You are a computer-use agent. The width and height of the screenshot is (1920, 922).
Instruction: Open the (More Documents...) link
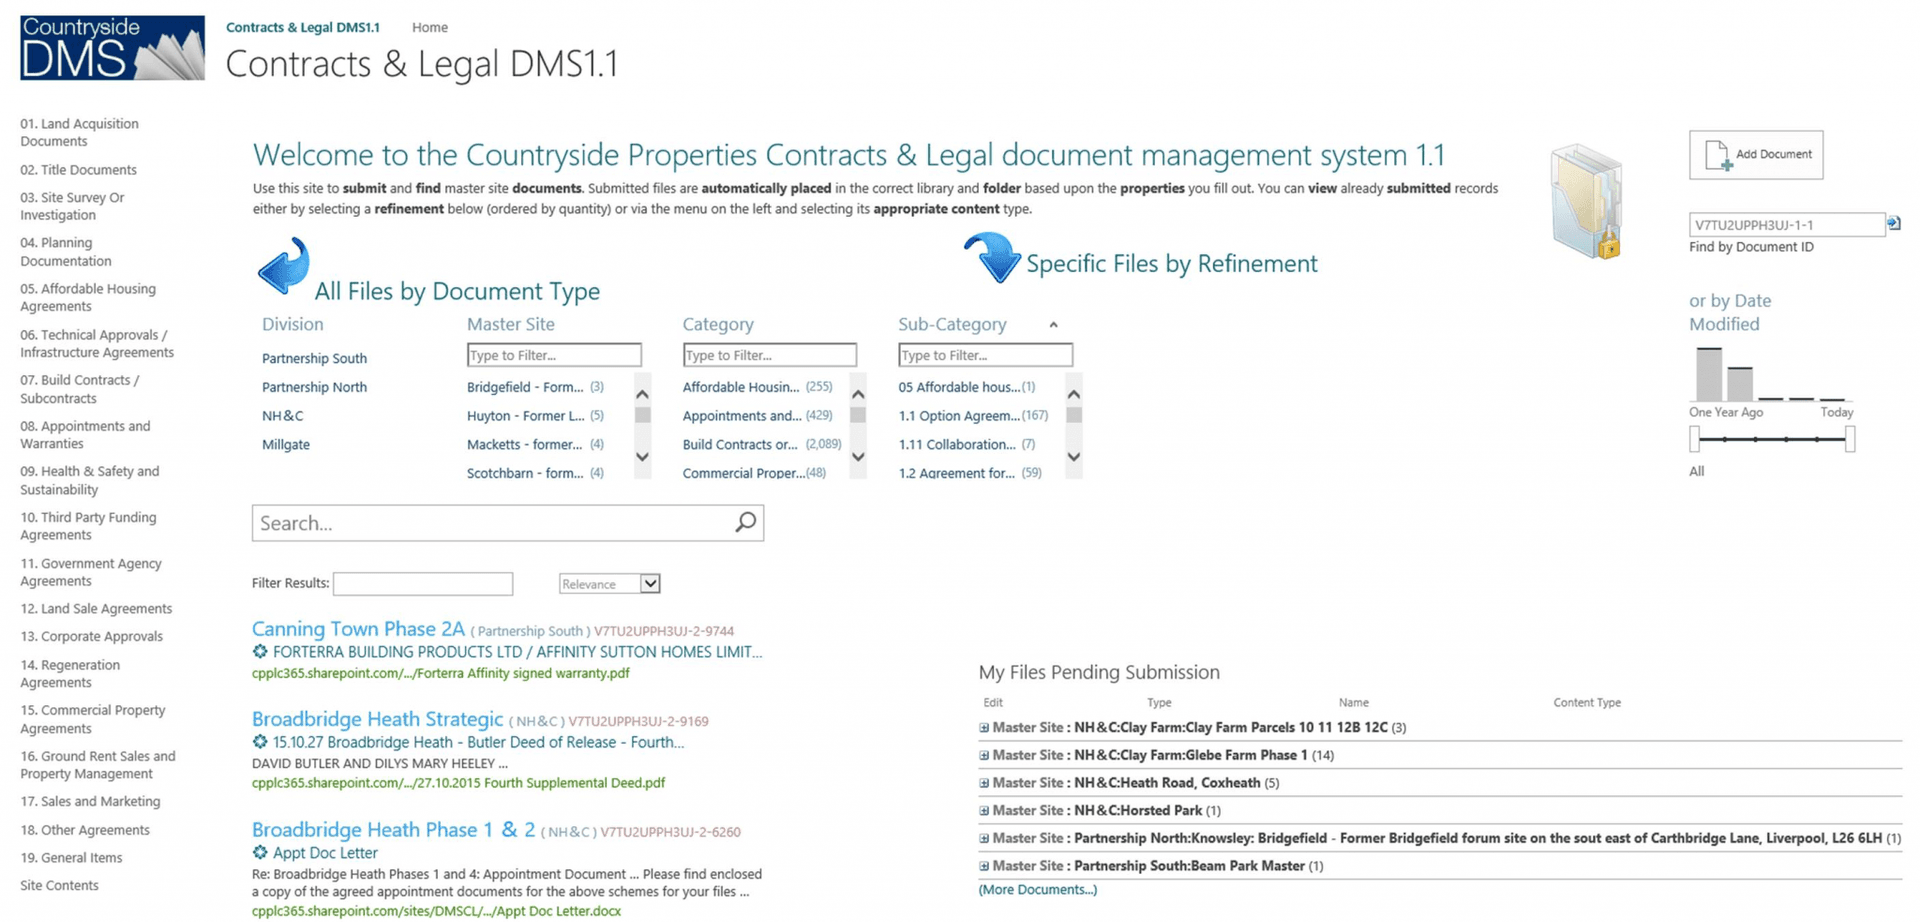pos(1037,889)
